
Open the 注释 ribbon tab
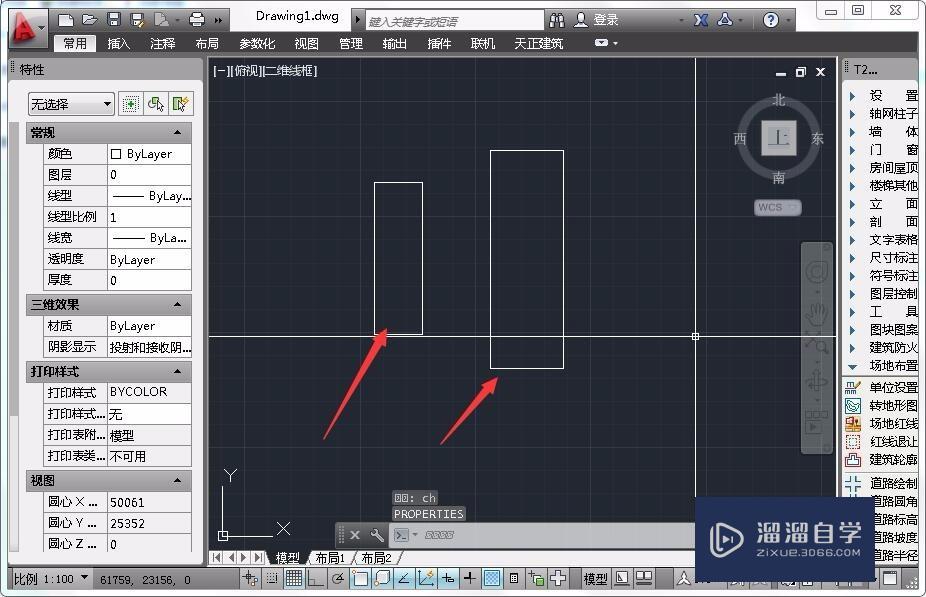coord(162,44)
